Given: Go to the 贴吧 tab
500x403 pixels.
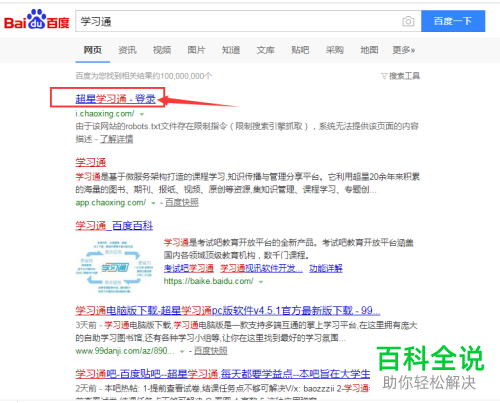Looking at the screenshot, I should pos(300,50).
